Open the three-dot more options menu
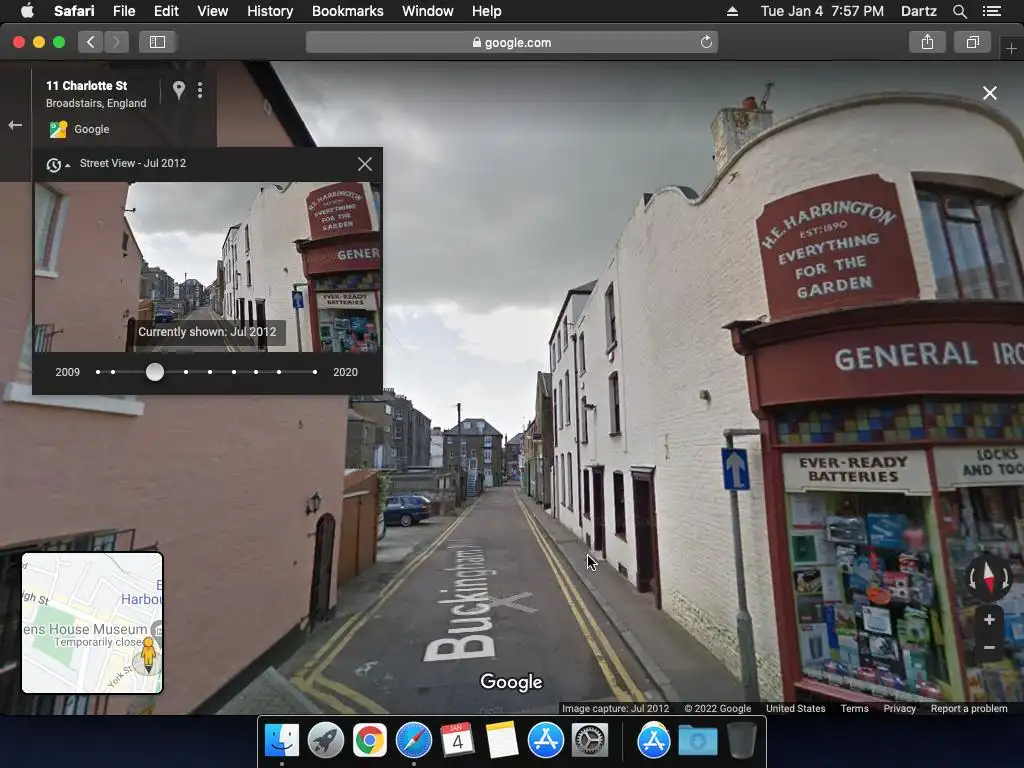 click(200, 90)
